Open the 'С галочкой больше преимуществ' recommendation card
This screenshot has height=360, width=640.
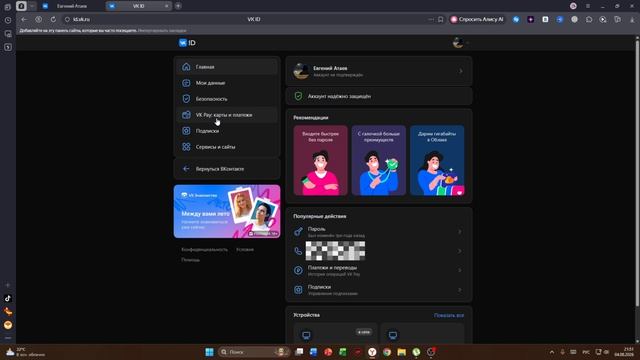[x=378, y=160]
